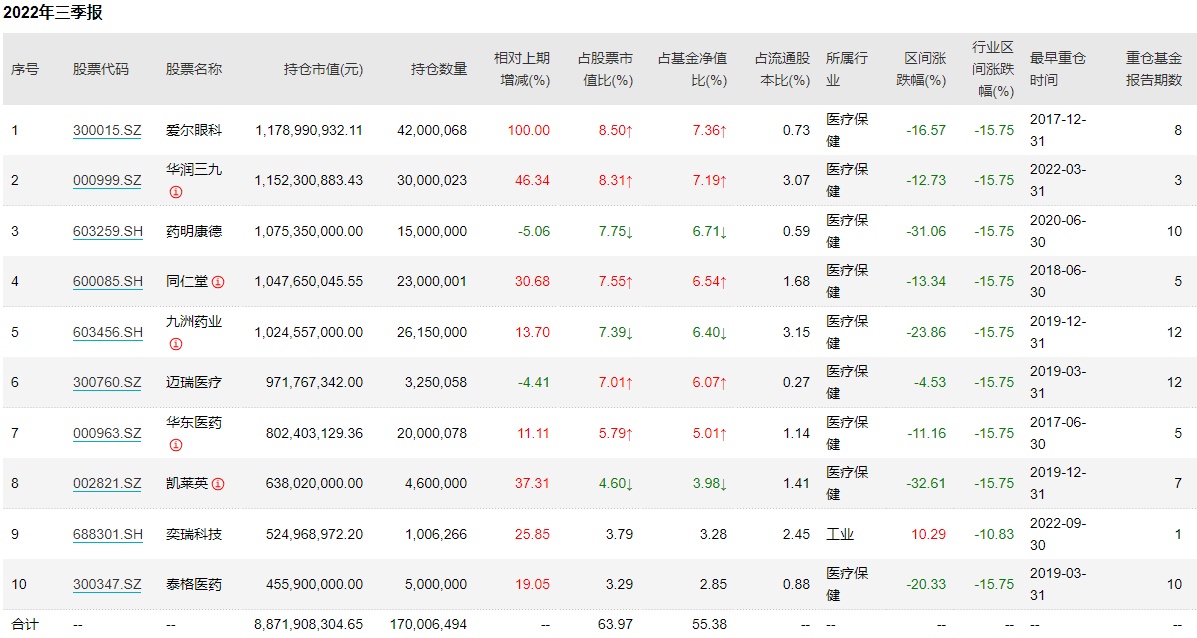This screenshot has width=1197, height=638.
Task: Select stock name 爱尔眼科
Action: pyautogui.click(x=194, y=130)
